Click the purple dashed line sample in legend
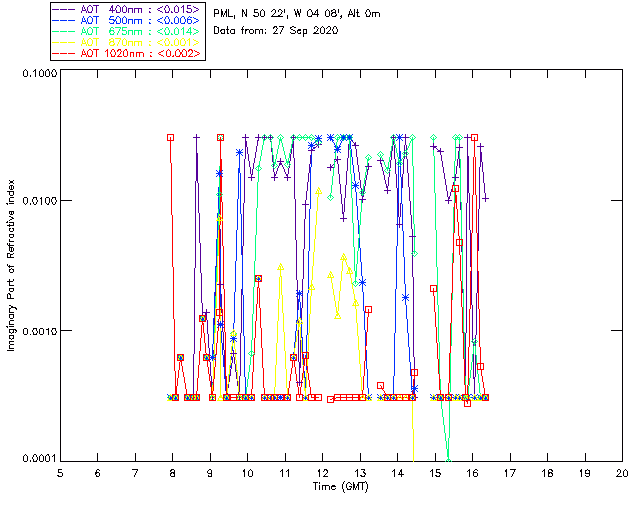This screenshot has height=512, width=640. pos(64,9)
